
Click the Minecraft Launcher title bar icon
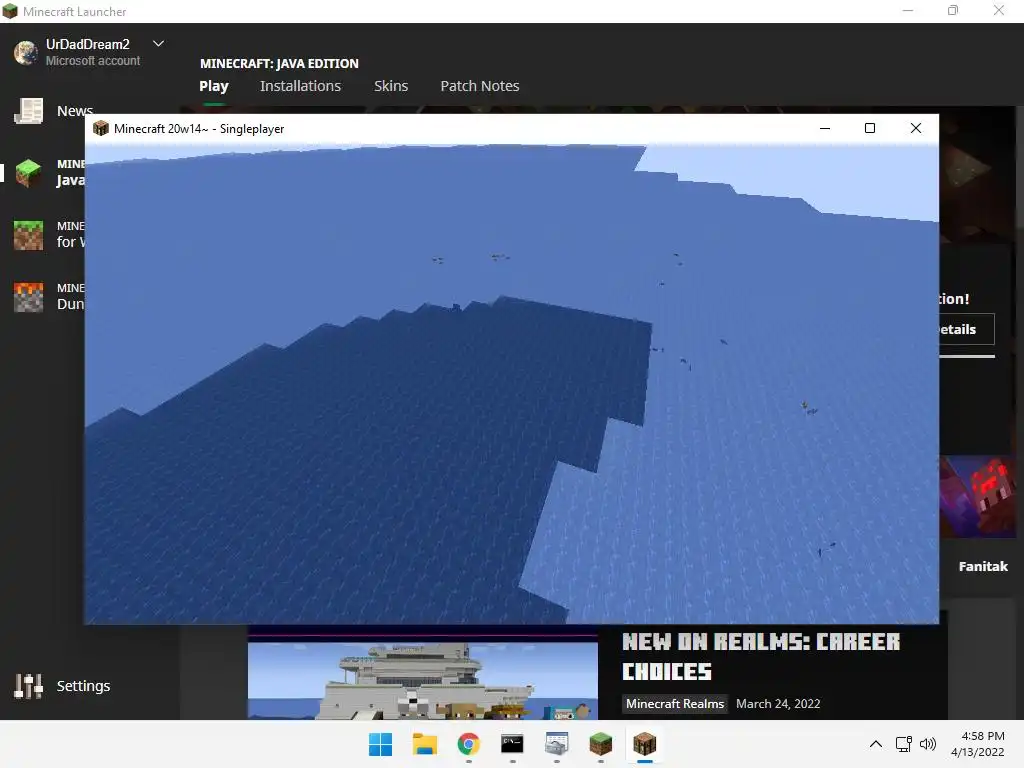coord(10,11)
